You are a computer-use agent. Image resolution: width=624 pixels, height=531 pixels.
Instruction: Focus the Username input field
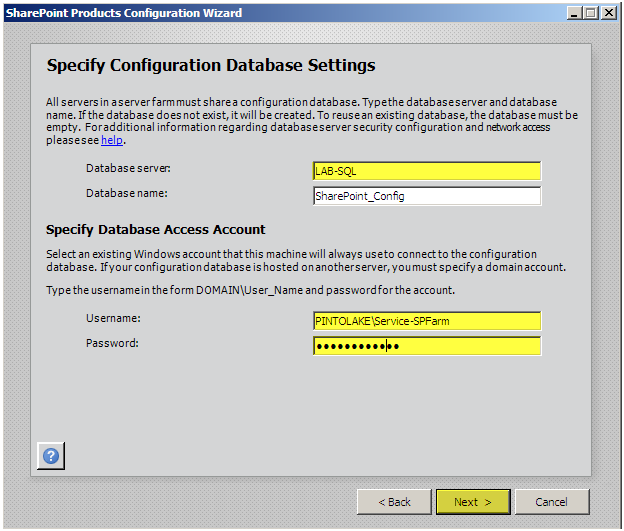coord(427,321)
